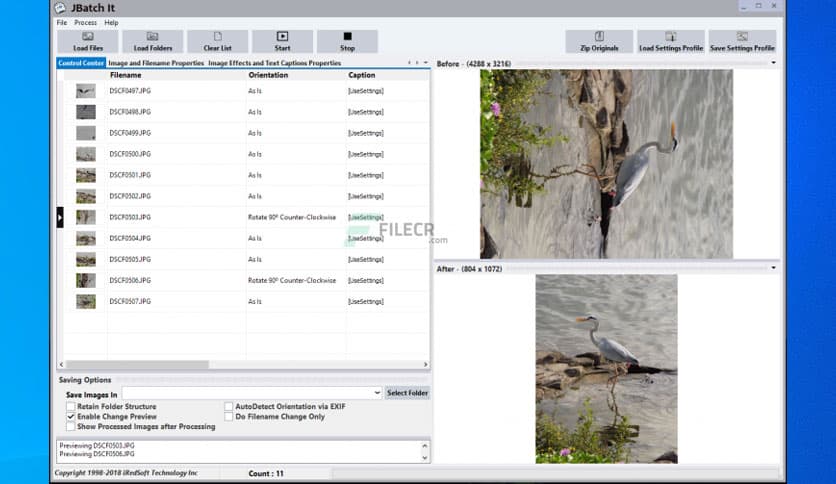Toggle Enable Change Preview checkbox
This screenshot has height=484, width=836.
point(70,416)
